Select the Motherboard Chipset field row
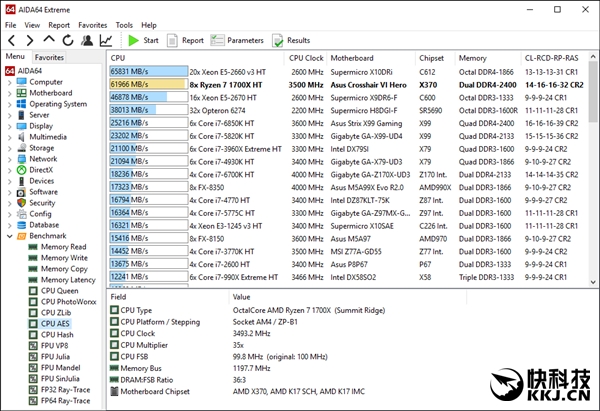 coord(287,391)
